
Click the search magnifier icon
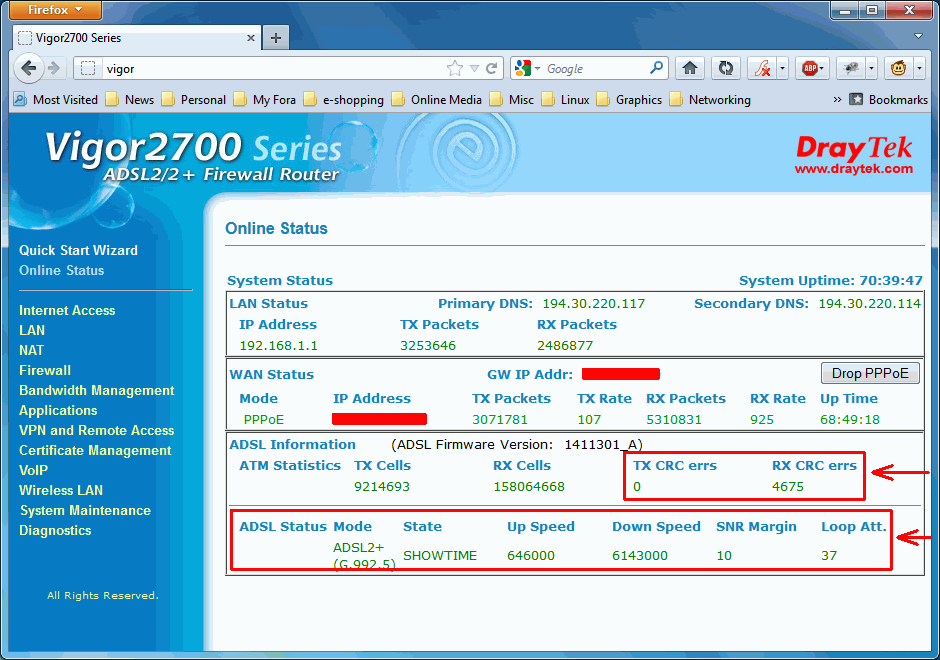pos(656,68)
